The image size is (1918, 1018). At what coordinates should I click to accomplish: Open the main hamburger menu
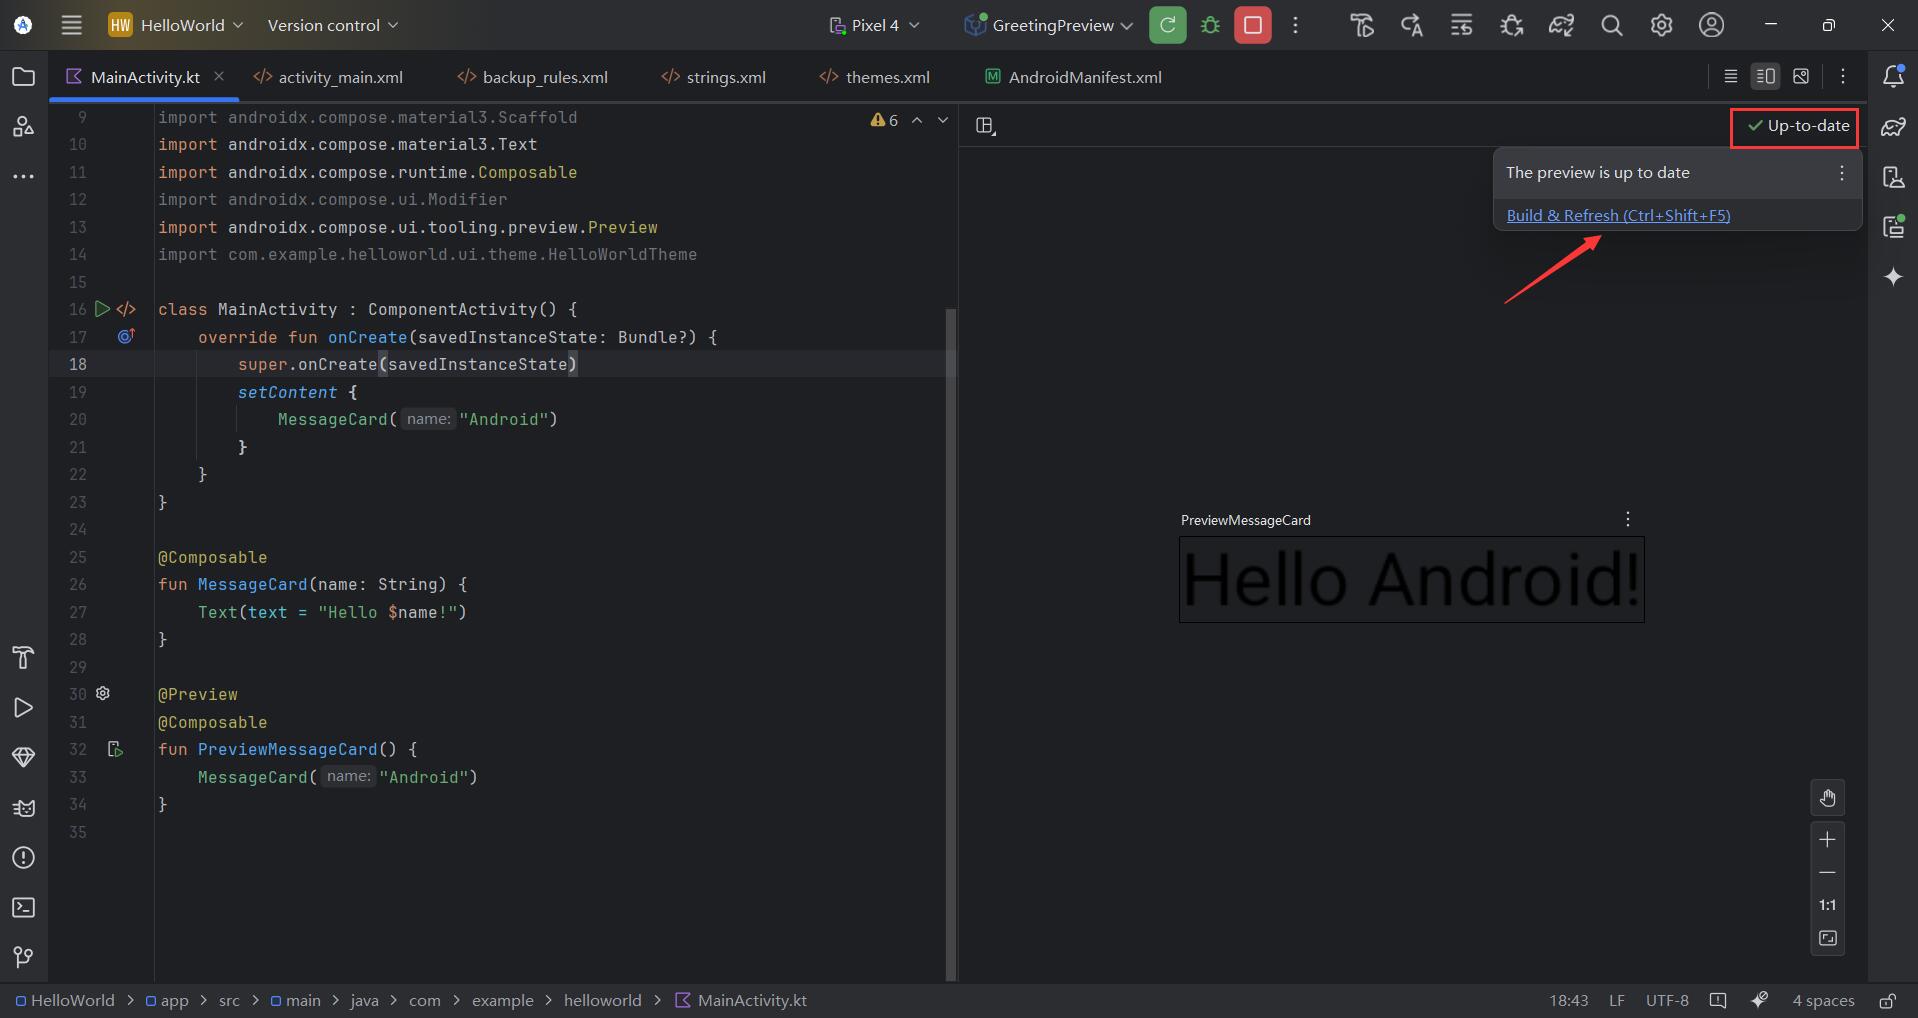(71, 25)
